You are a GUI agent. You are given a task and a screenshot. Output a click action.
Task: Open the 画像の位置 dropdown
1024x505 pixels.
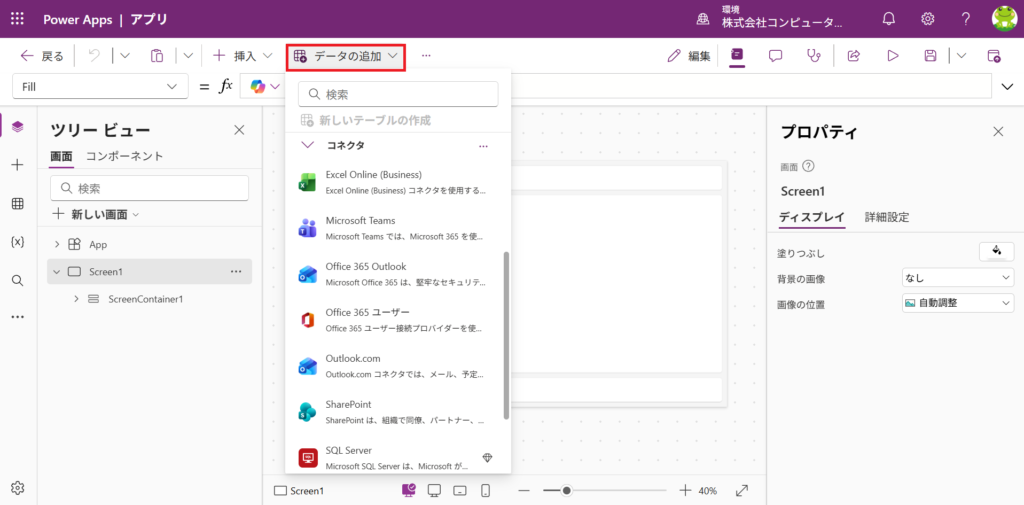pos(957,303)
